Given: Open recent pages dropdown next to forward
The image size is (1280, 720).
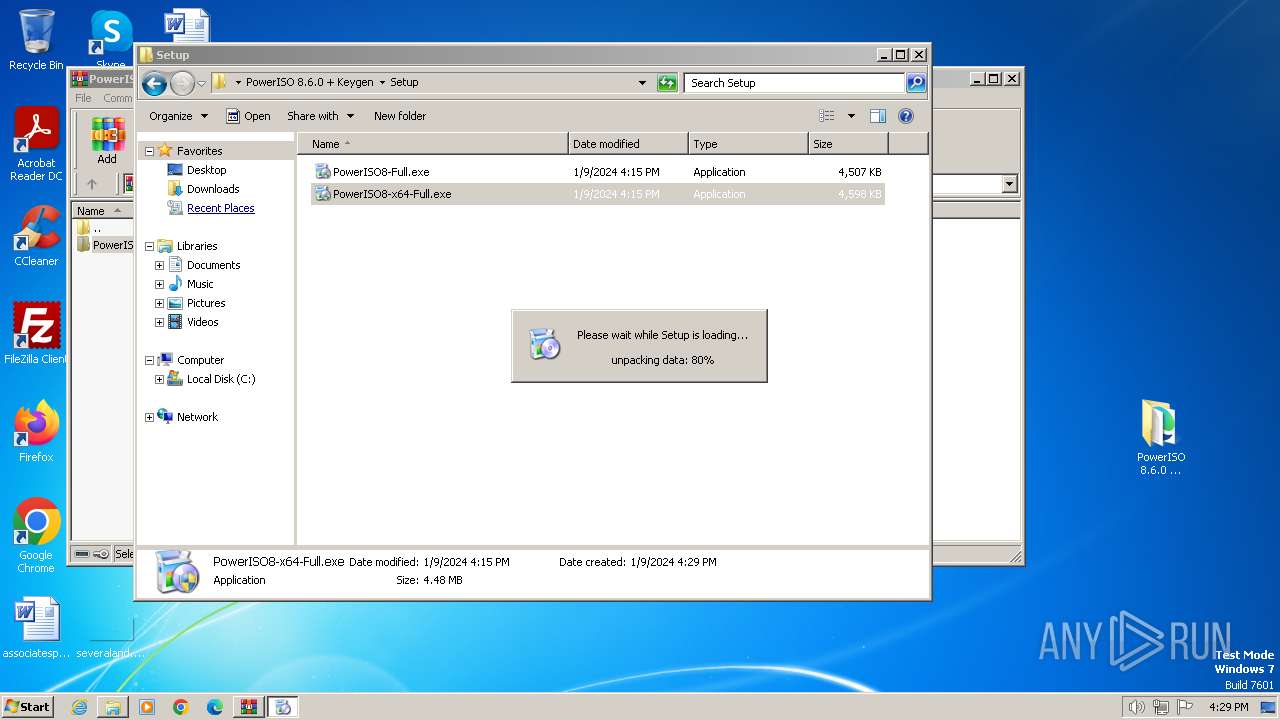Looking at the screenshot, I should 201,83.
